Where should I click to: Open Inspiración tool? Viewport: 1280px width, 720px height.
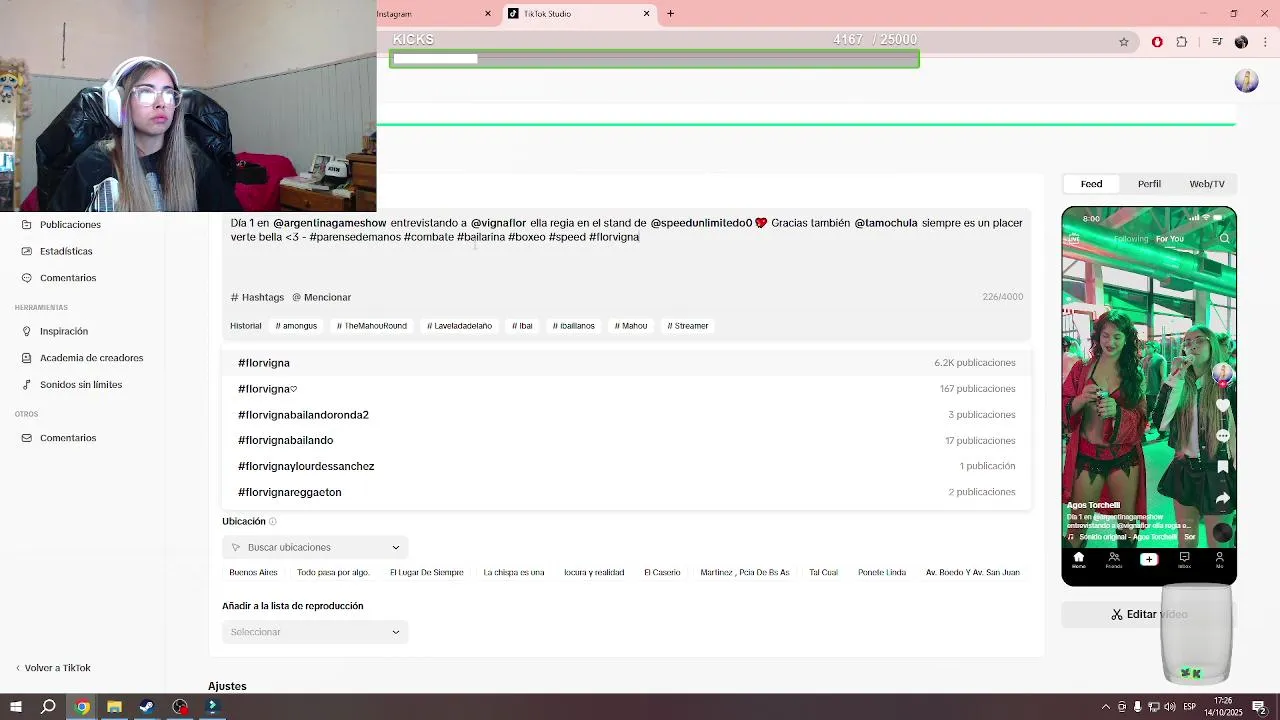click(56, 331)
